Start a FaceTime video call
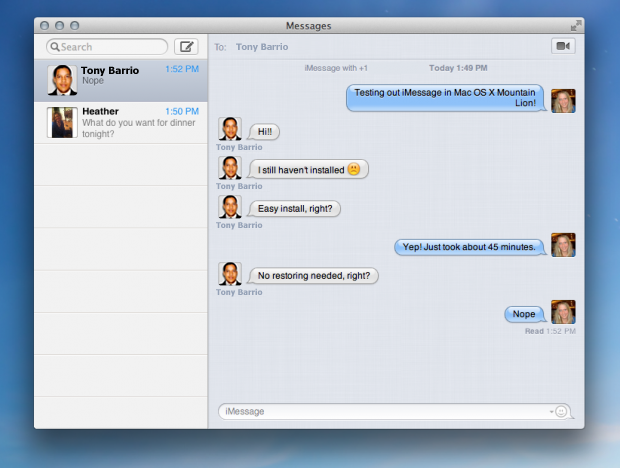Screen dimensions: 620x468 [563, 46]
